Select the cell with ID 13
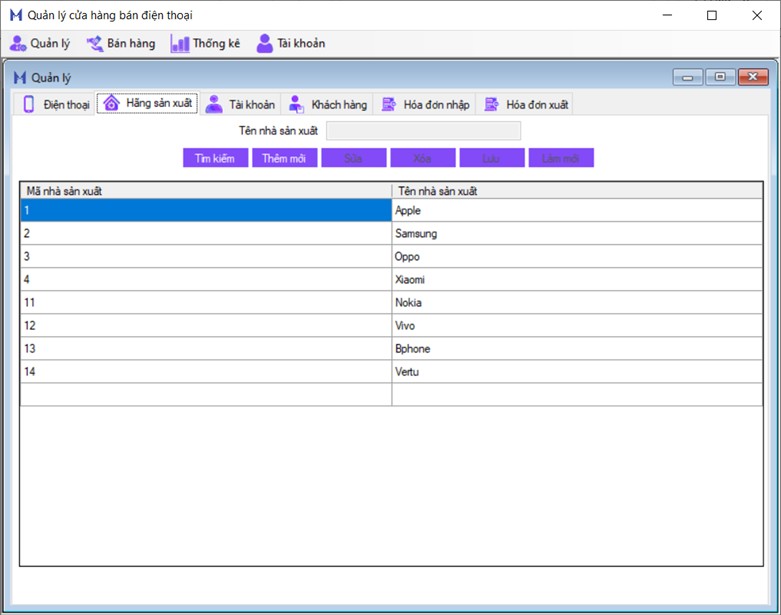Screen dimensions: 781x615 206,349
